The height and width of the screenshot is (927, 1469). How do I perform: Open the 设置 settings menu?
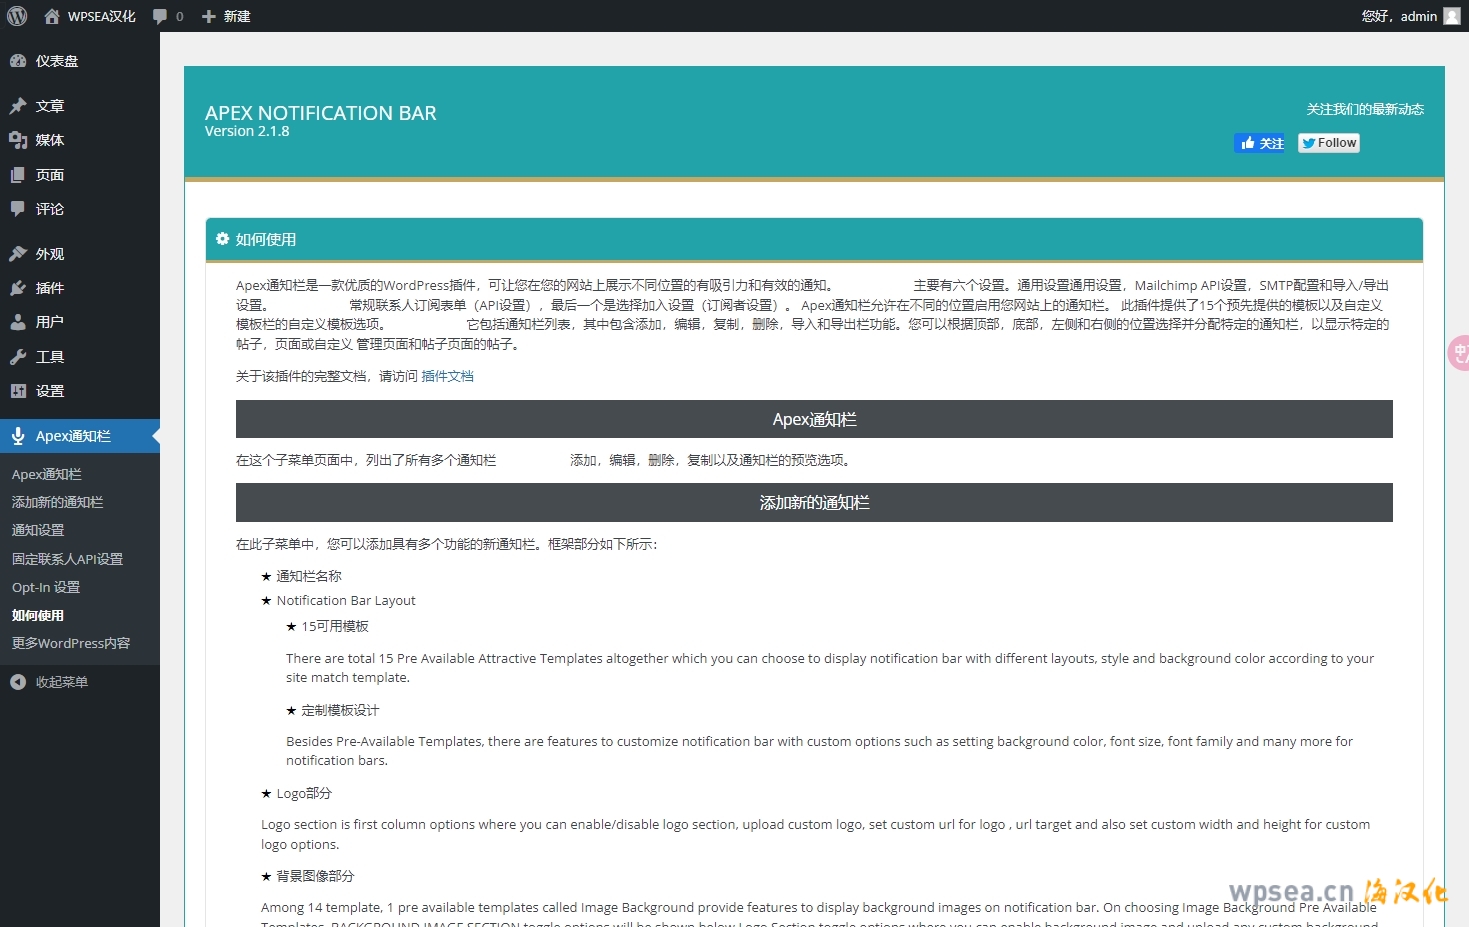49,391
